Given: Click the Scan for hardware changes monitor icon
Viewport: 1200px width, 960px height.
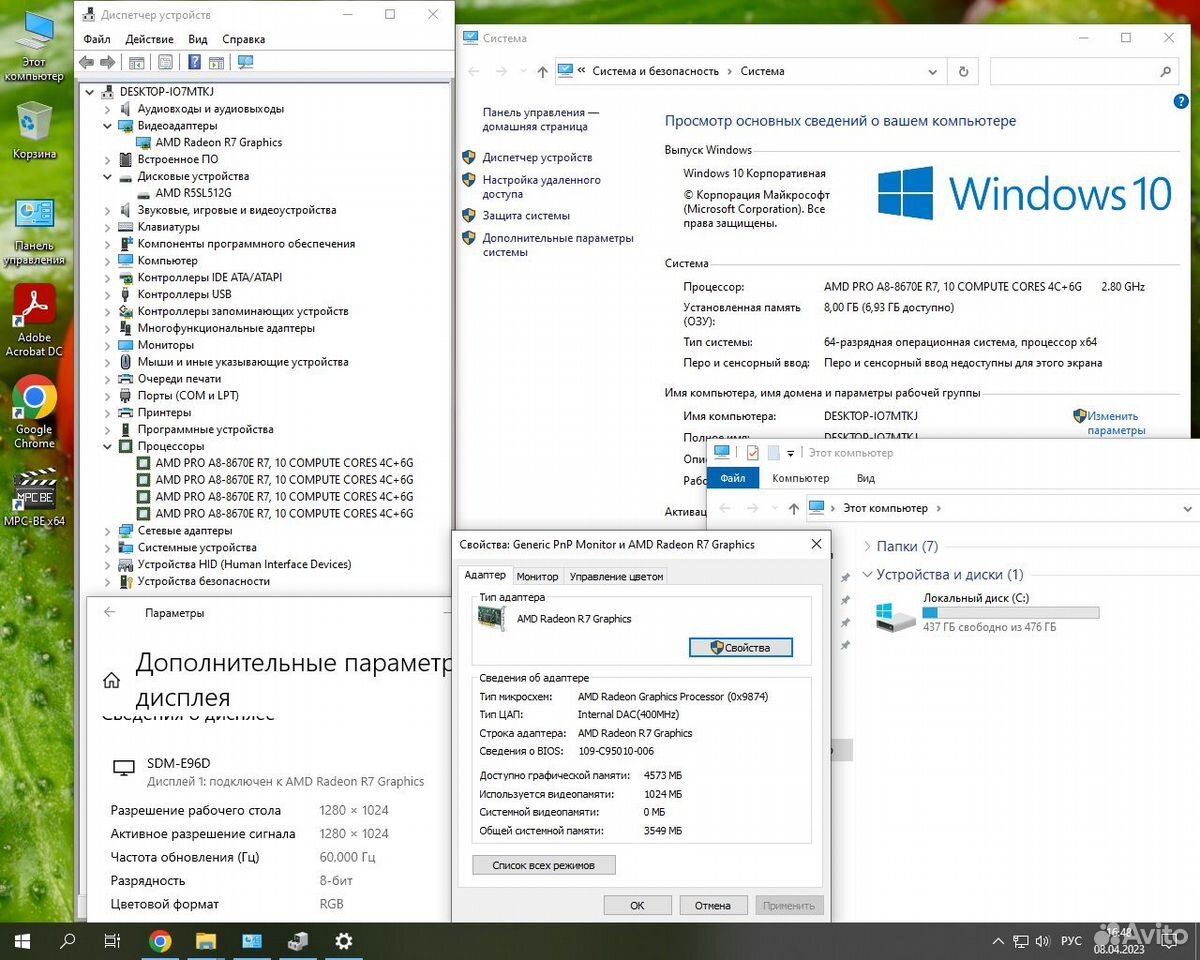Looking at the screenshot, I should coord(246,62).
